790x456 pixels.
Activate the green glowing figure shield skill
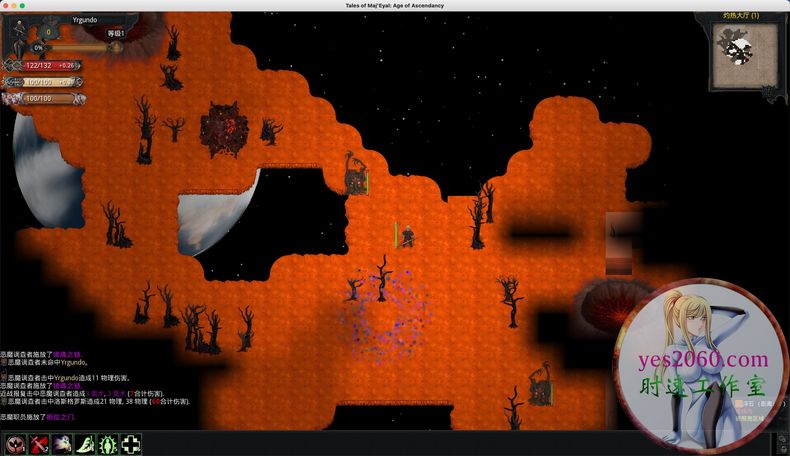108,444
